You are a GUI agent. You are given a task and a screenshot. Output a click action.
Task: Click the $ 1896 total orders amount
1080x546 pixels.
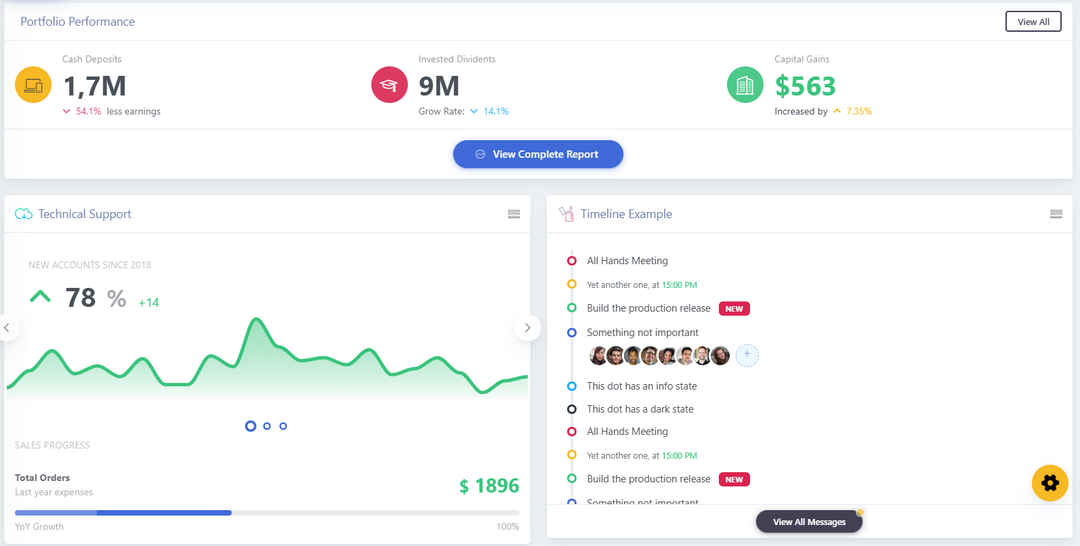pos(489,485)
